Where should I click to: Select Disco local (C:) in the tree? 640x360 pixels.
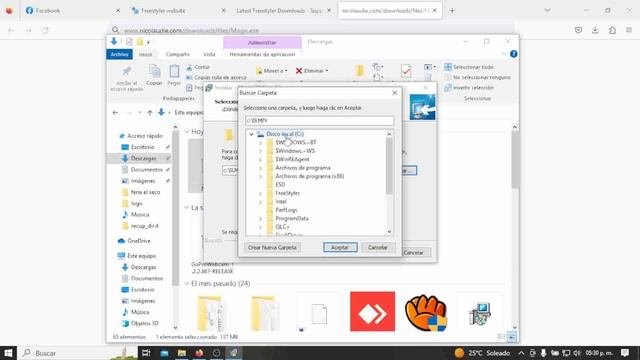(x=285, y=134)
